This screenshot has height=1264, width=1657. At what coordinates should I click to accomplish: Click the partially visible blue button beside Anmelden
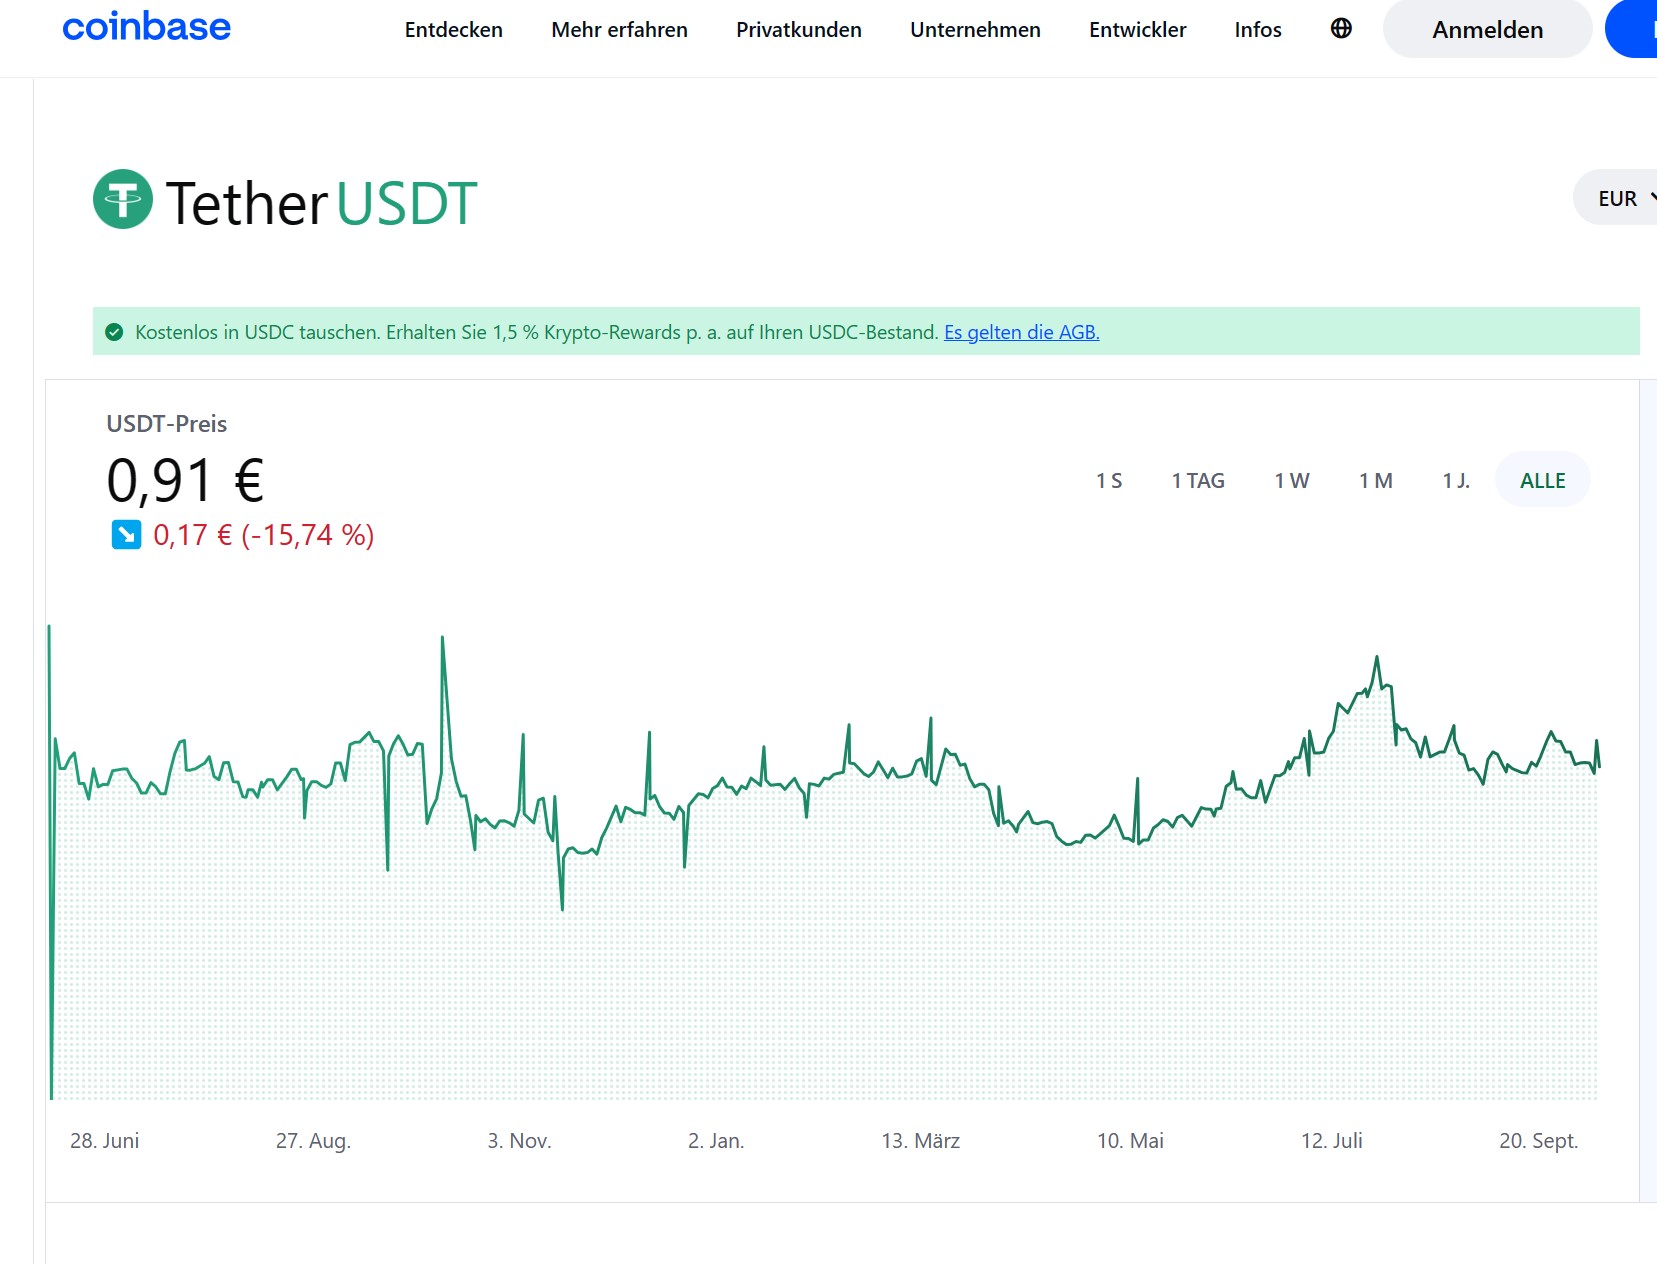click(x=1631, y=29)
